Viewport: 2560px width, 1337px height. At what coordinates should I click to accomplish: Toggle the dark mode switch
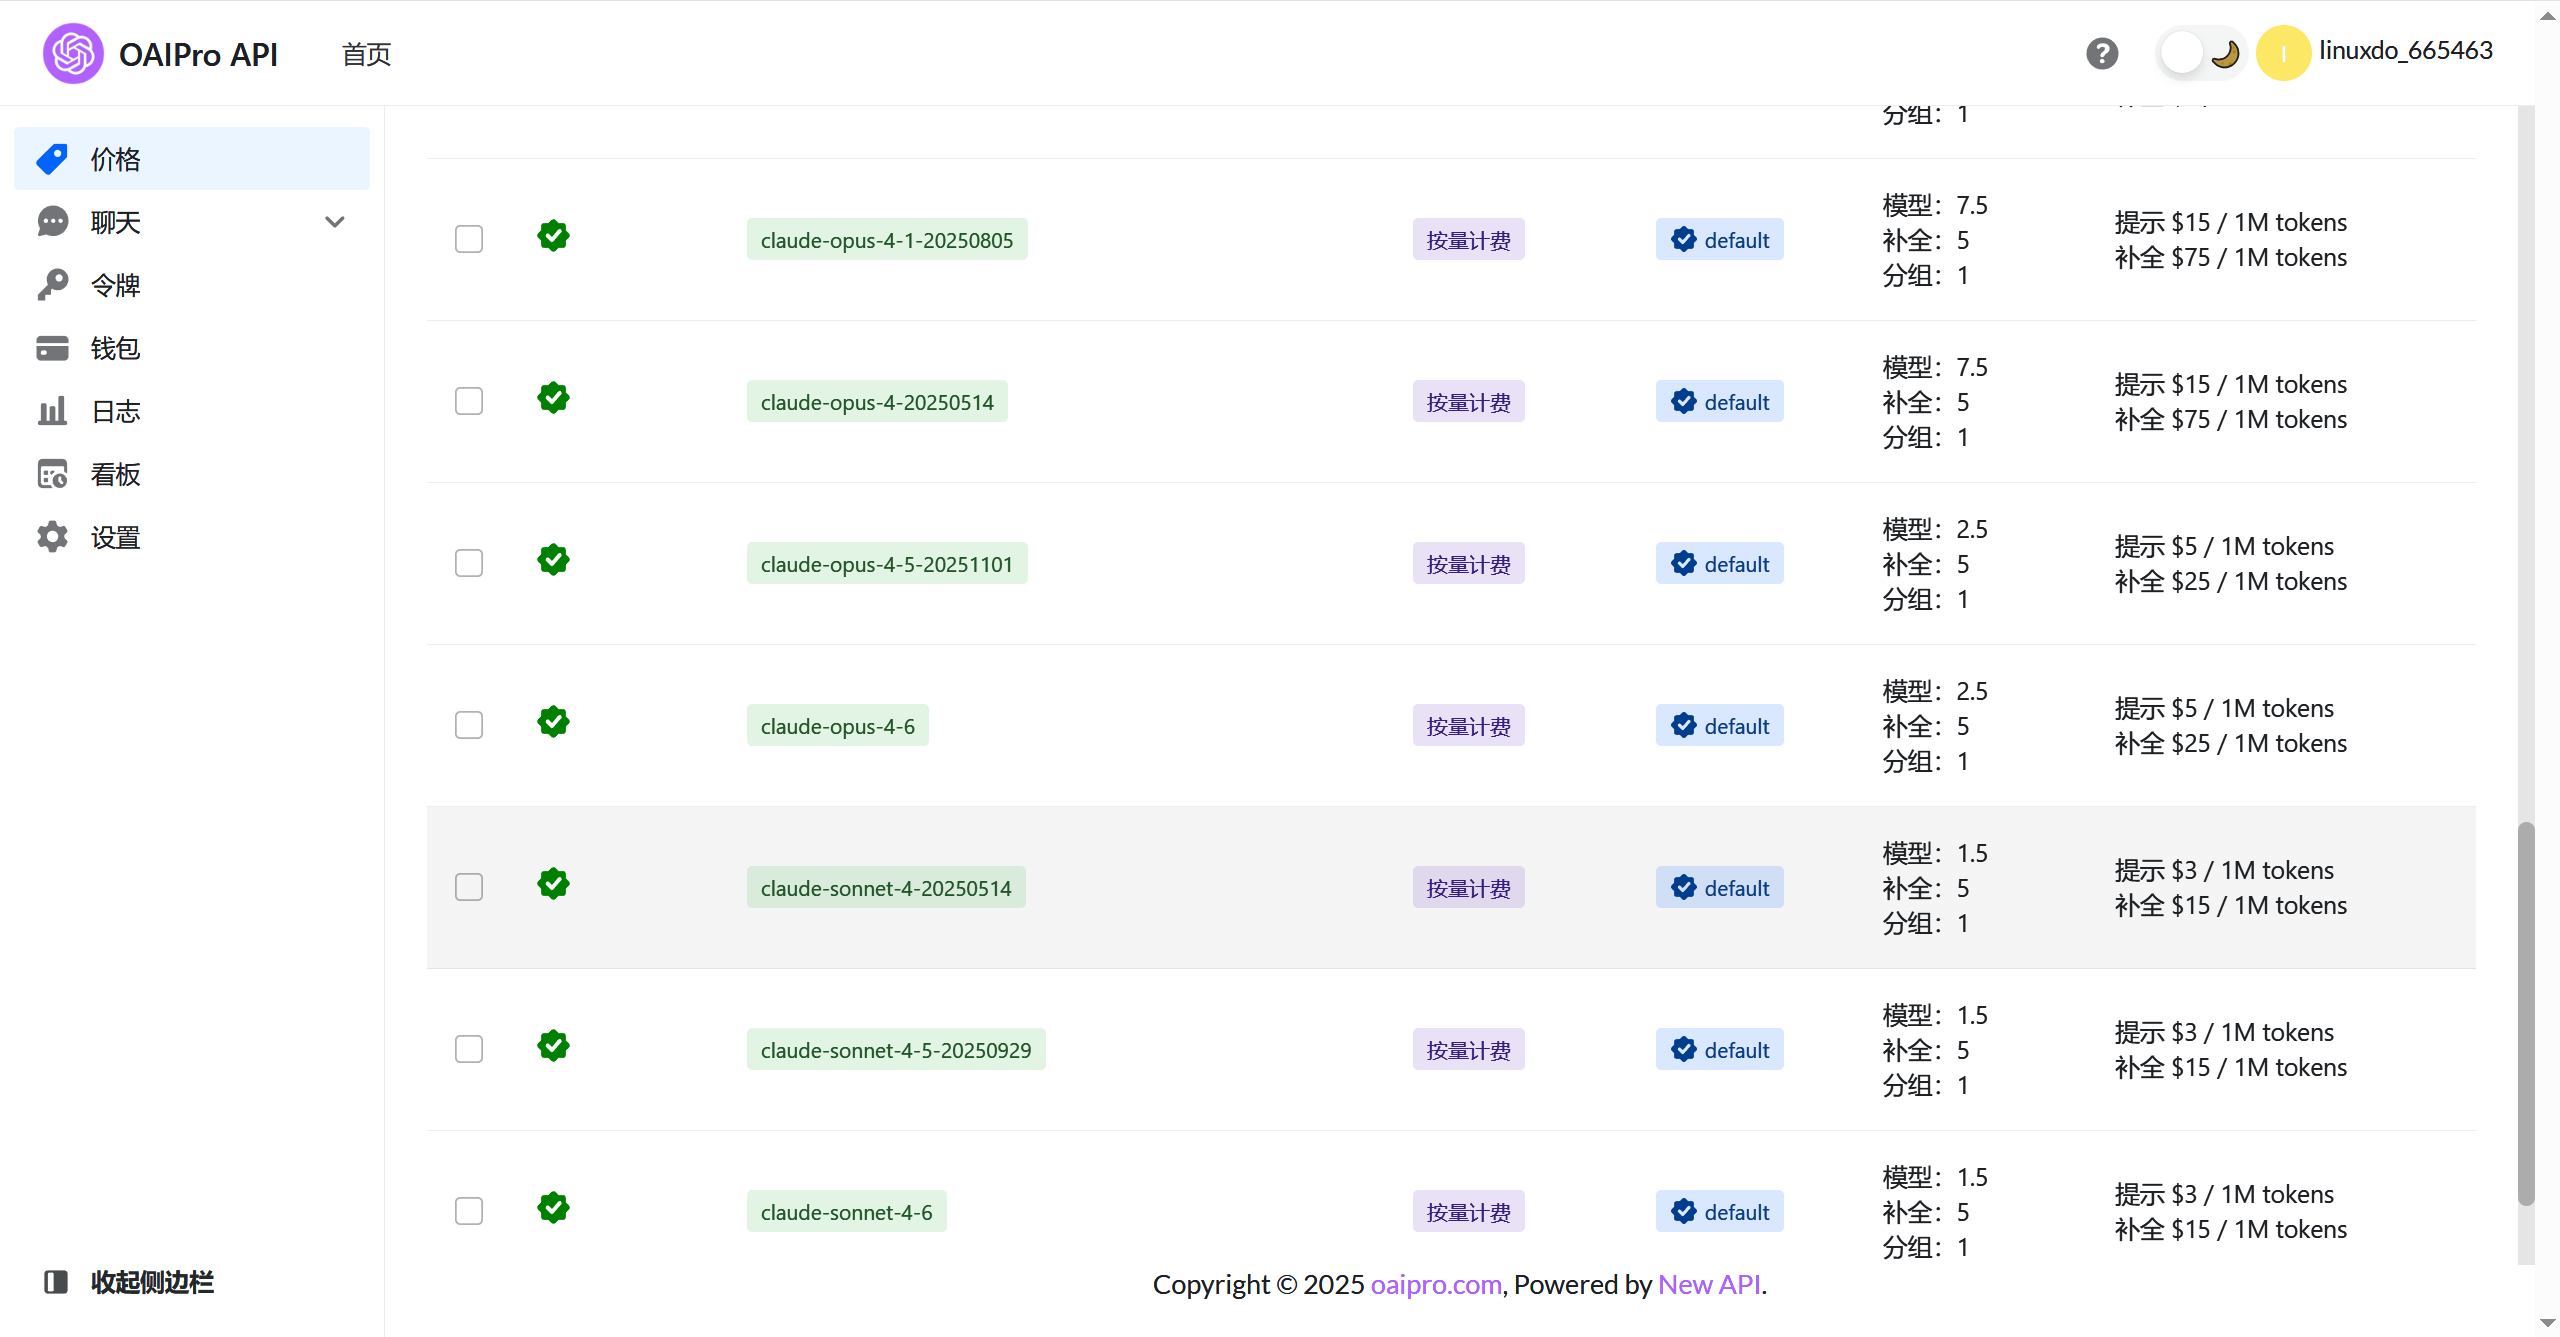pos(2201,53)
